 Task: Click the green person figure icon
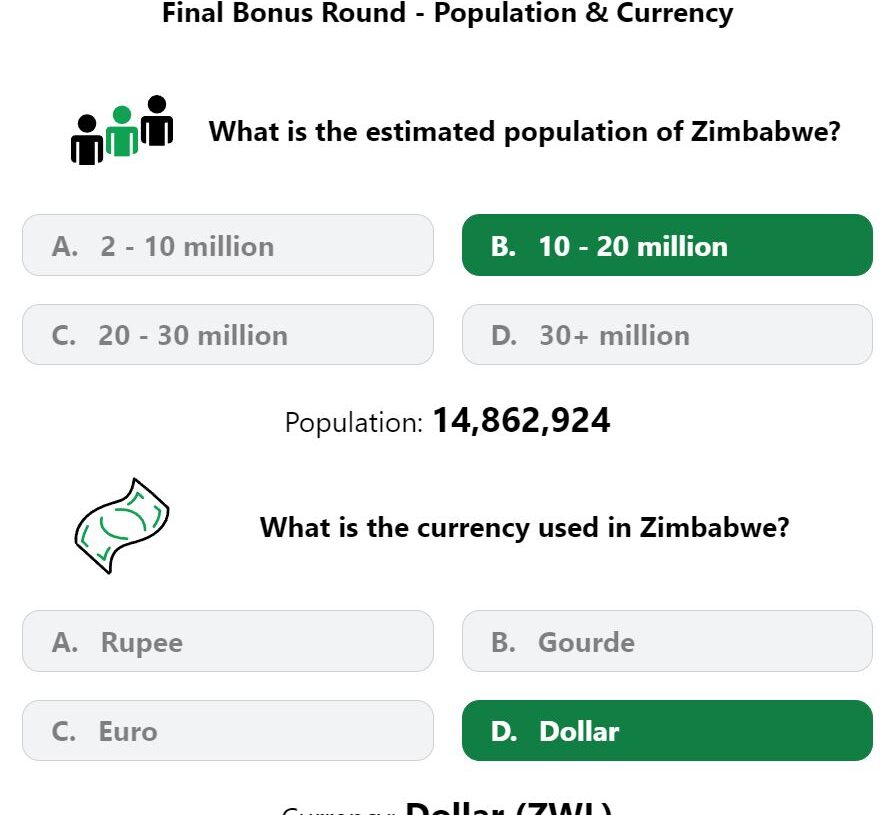(122, 131)
